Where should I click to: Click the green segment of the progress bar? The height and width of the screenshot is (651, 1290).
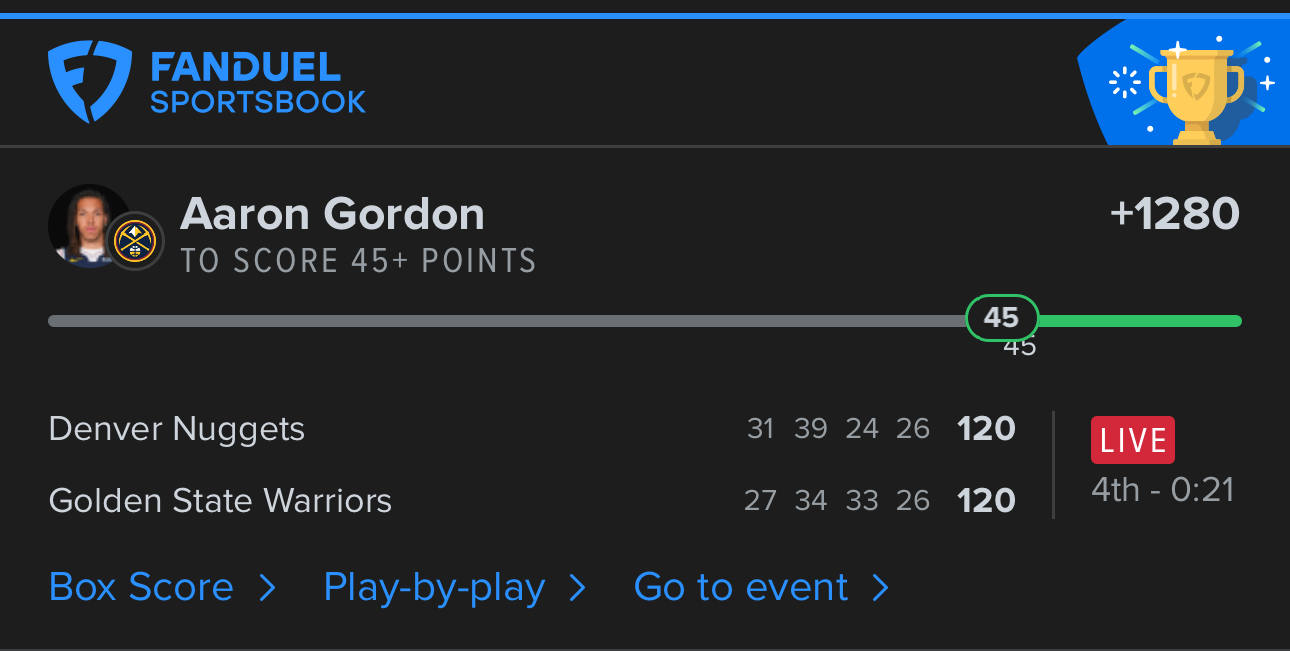coord(1140,321)
